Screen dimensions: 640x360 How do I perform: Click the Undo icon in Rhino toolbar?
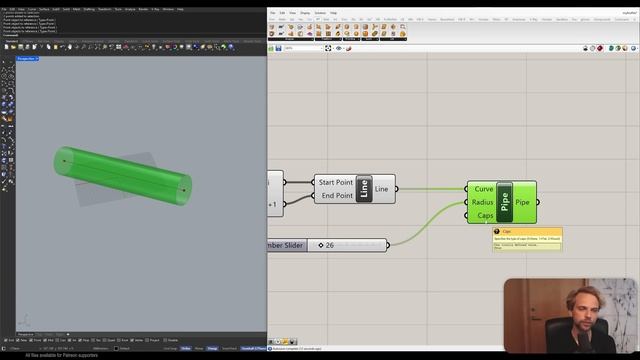62,47
